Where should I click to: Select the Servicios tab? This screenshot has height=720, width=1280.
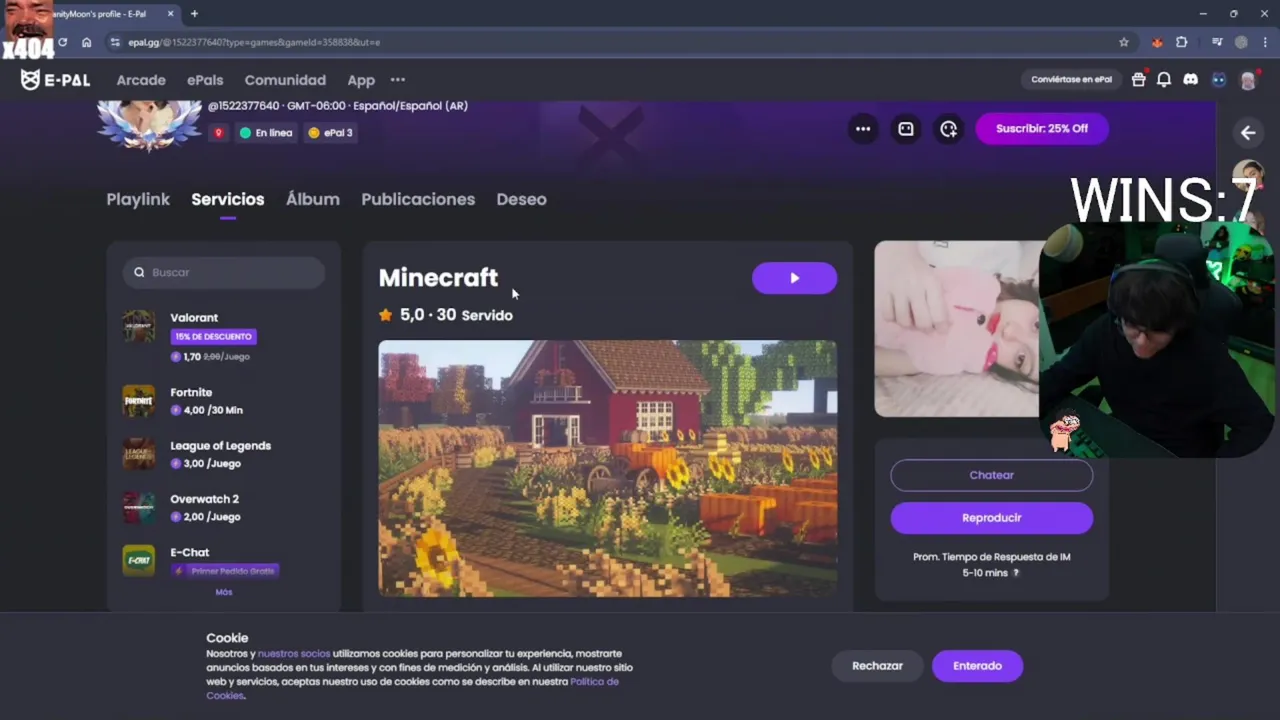coord(228,199)
